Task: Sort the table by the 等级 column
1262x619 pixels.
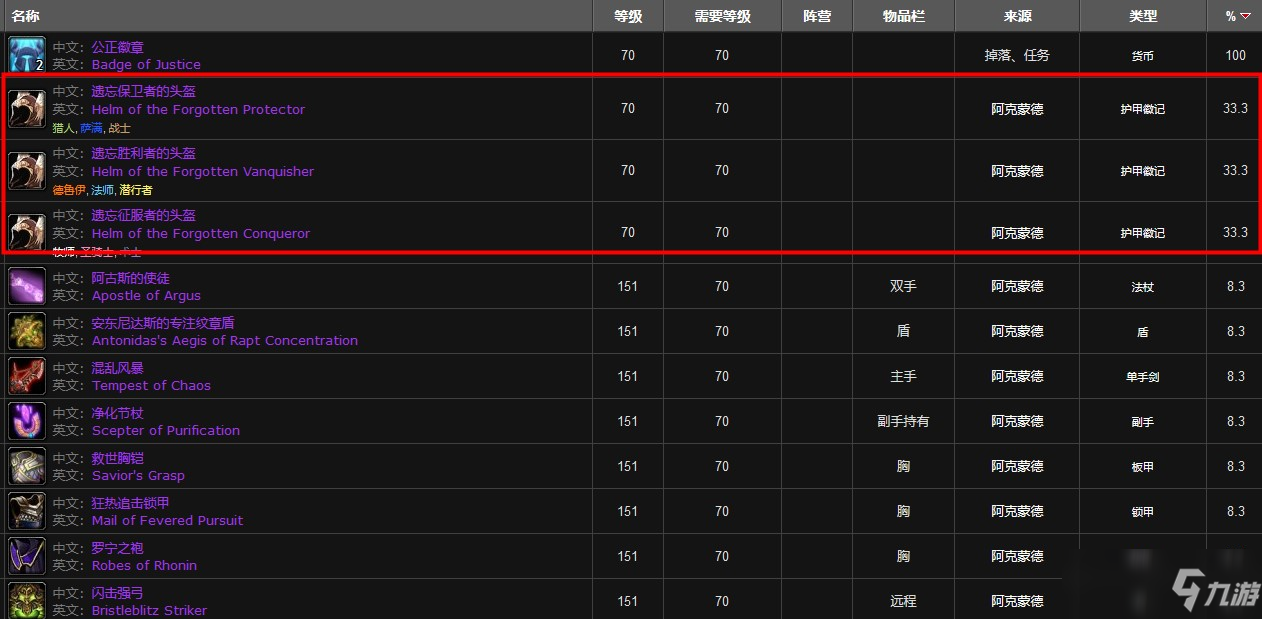Action: click(x=627, y=16)
